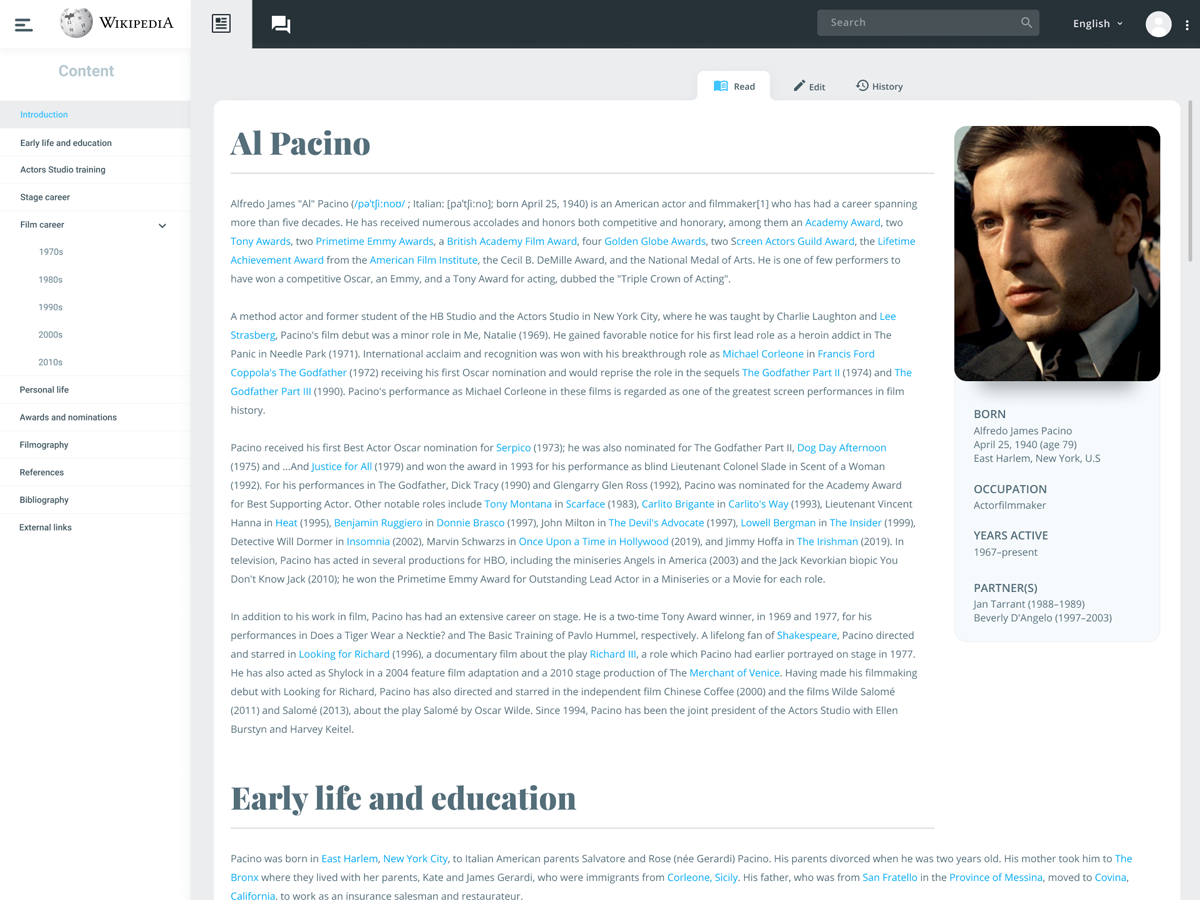The width and height of the screenshot is (1200, 900).
Task: Click the search magnifier icon
Action: pyautogui.click(x=1026, y=21)
